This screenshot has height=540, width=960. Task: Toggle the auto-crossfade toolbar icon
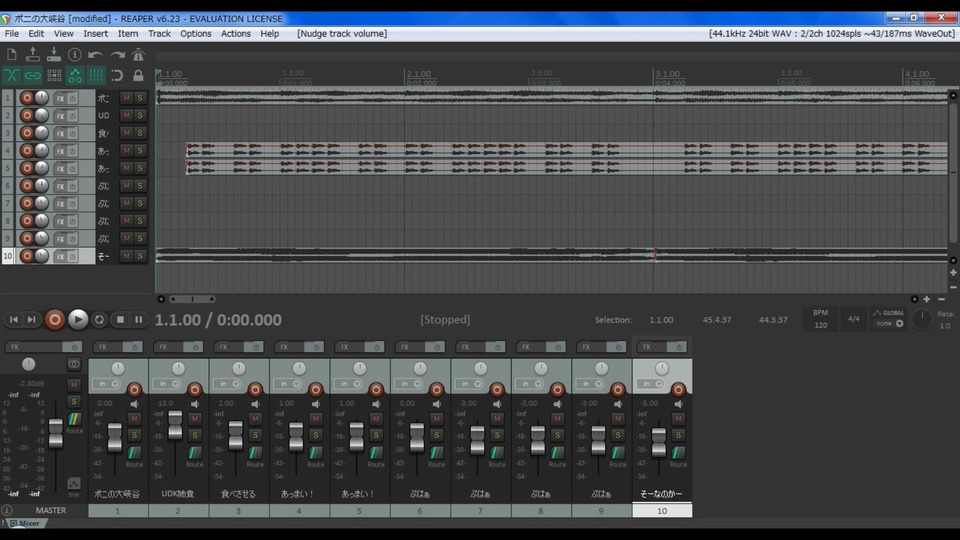point(12,75)
